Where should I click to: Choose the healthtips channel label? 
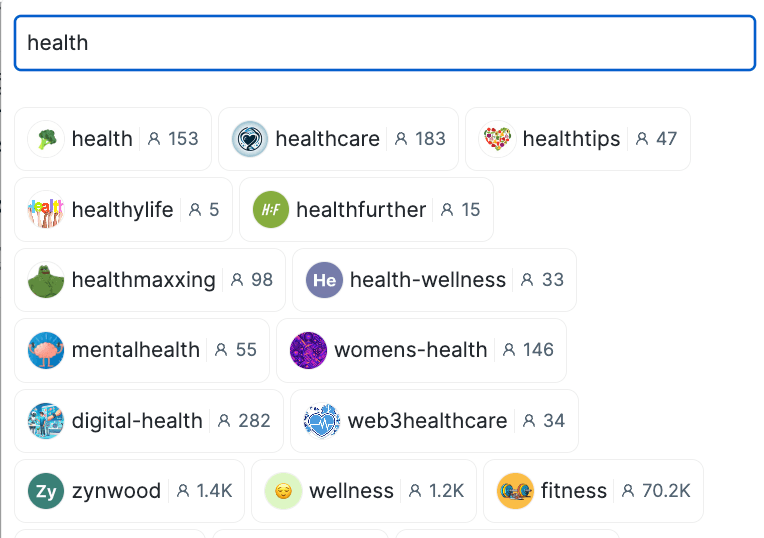571,139
